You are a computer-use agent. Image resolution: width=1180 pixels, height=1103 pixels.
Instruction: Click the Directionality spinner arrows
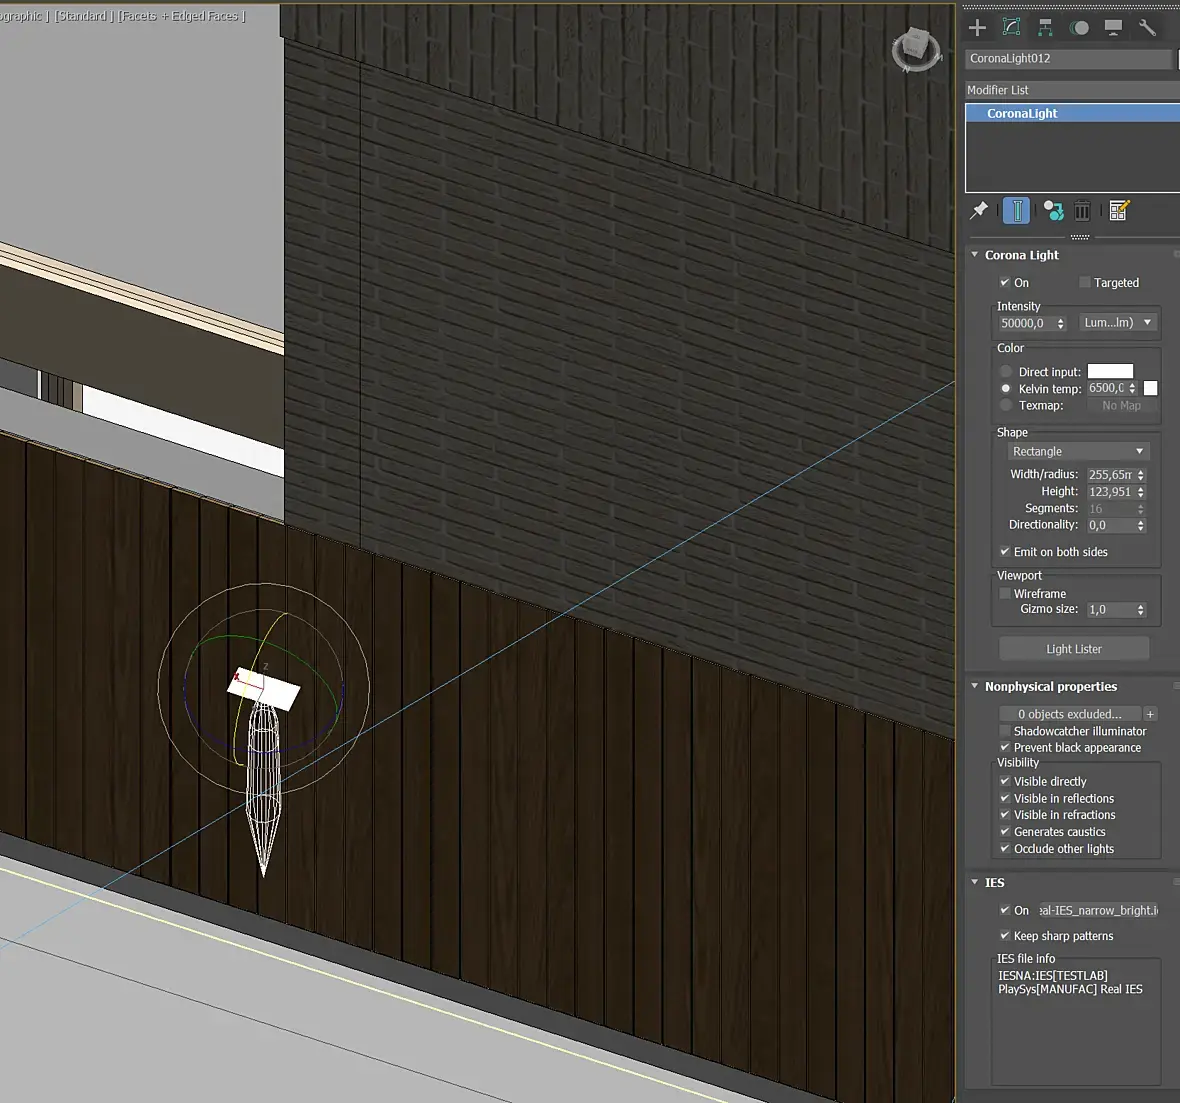point(1141,525)
